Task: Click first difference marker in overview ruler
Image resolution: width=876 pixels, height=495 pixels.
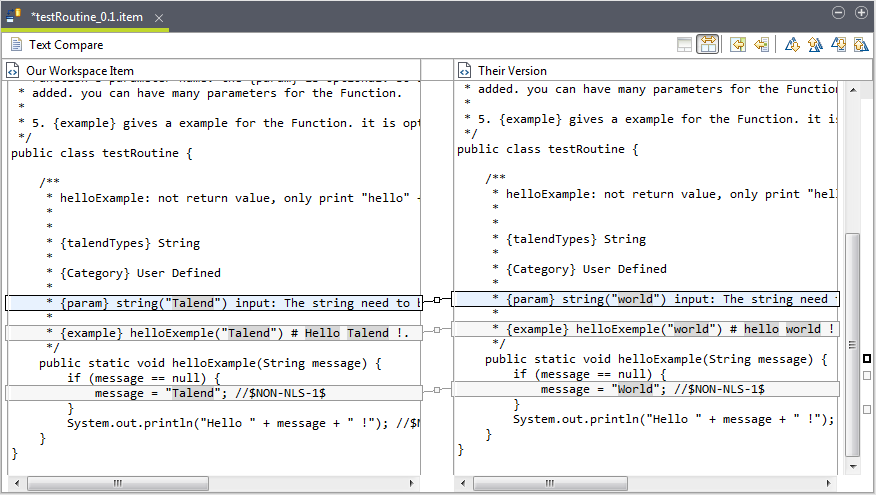Action: click(x=867, y=358)
